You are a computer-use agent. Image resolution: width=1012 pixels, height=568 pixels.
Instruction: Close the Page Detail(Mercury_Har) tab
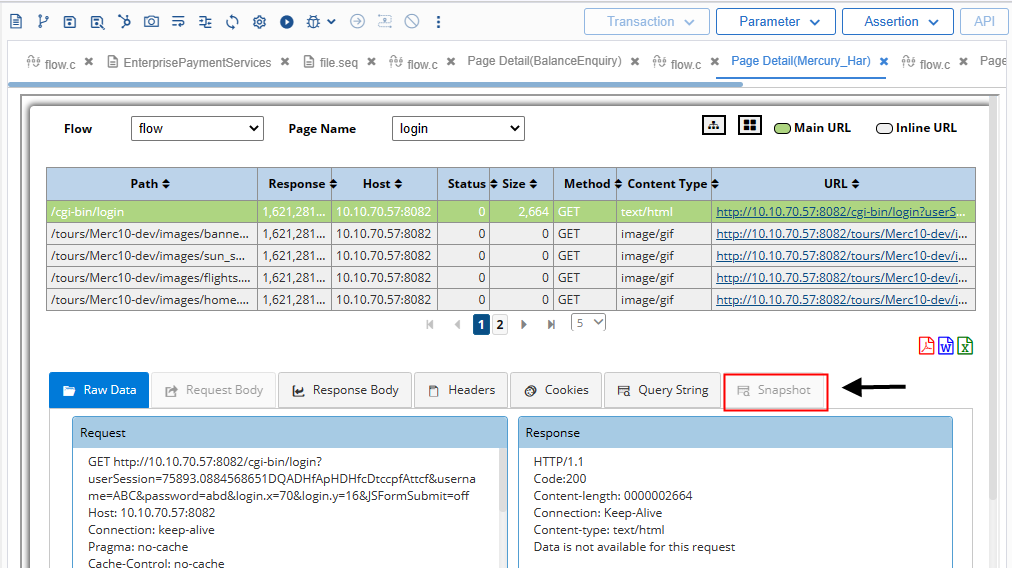click(884, 61)
